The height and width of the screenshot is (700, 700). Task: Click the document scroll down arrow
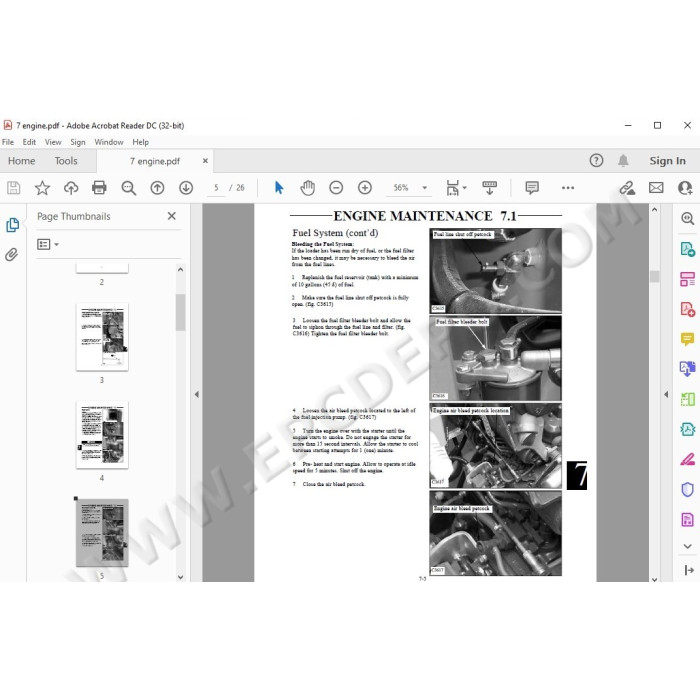[654, 579]
